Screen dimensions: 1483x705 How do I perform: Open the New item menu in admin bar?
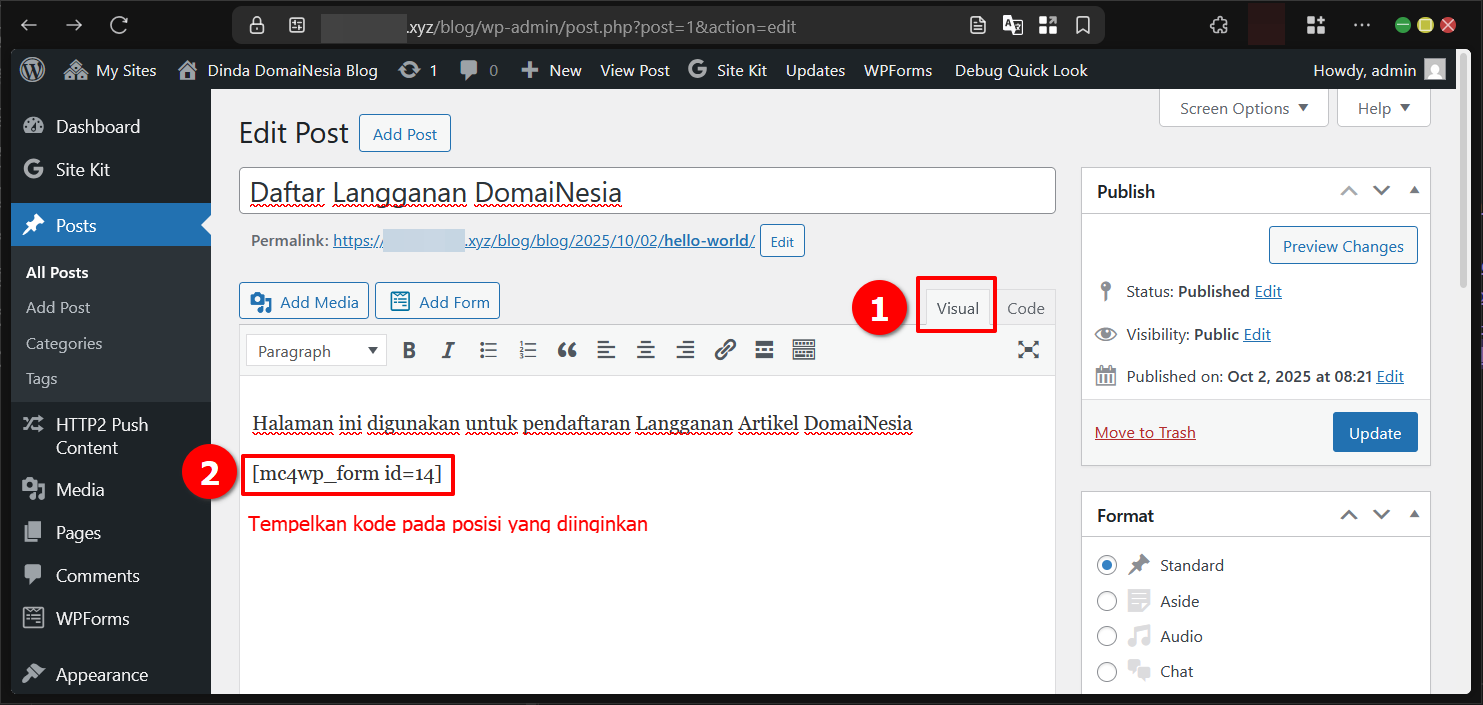coord(551,70)
